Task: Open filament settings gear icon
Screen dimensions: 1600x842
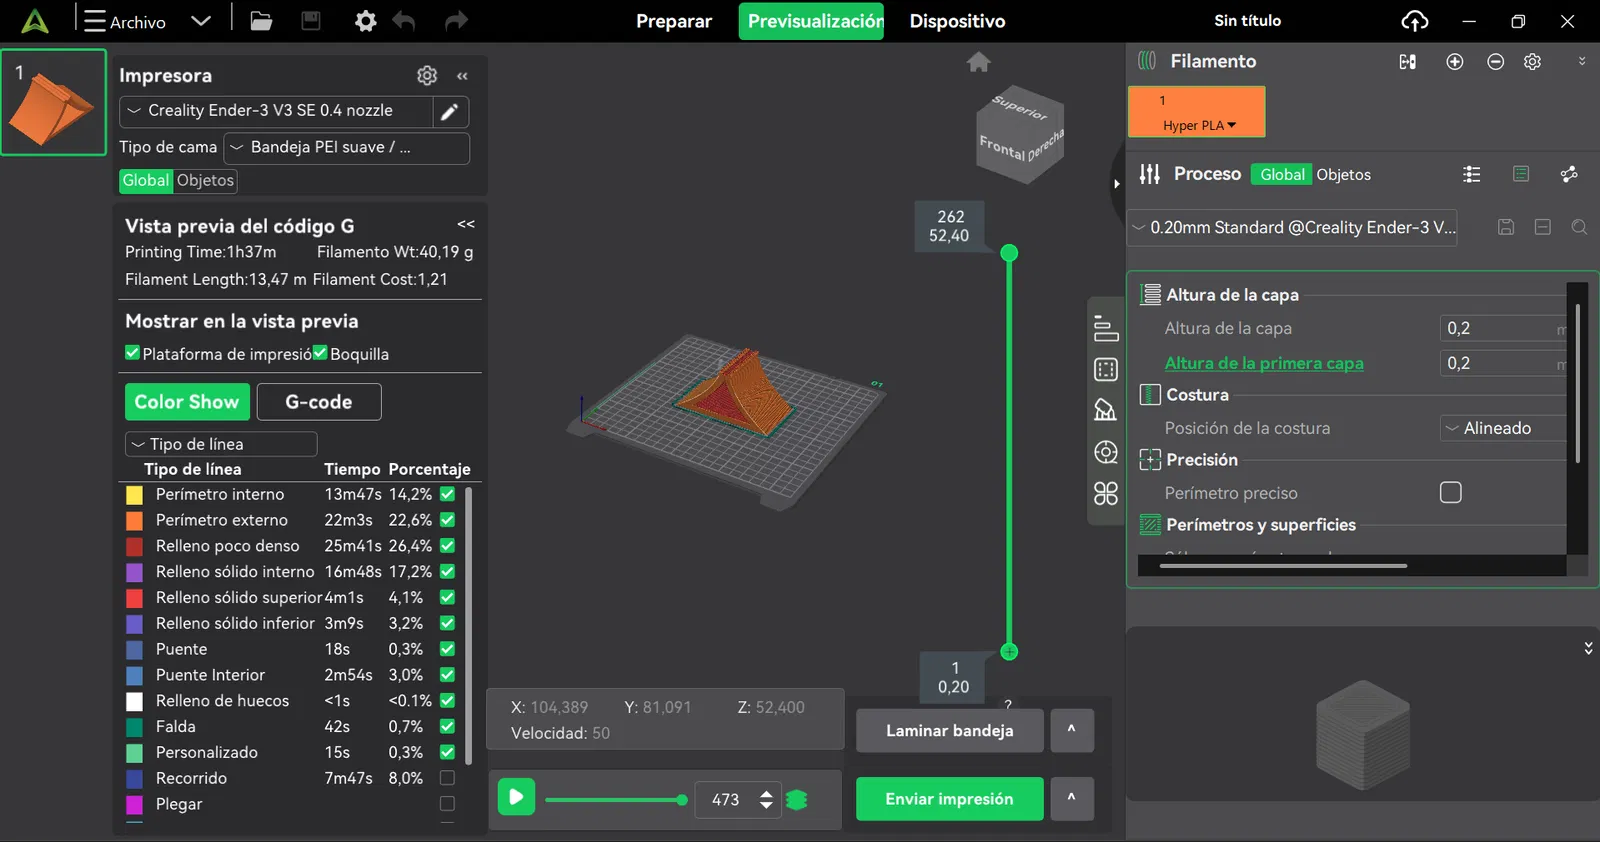Action: tap(1532, 62)
